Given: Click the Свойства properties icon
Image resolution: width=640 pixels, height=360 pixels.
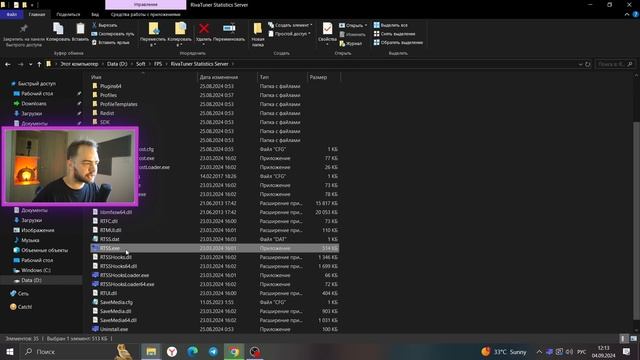Looking at the screenshot, I should (327, 29).
